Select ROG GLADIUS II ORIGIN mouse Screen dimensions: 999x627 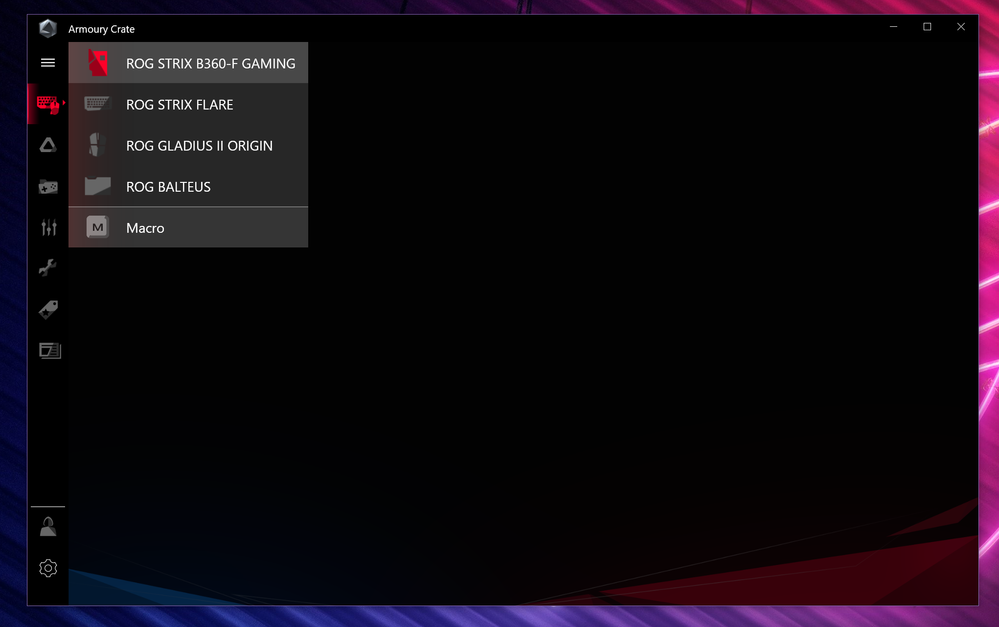point(188,145)
